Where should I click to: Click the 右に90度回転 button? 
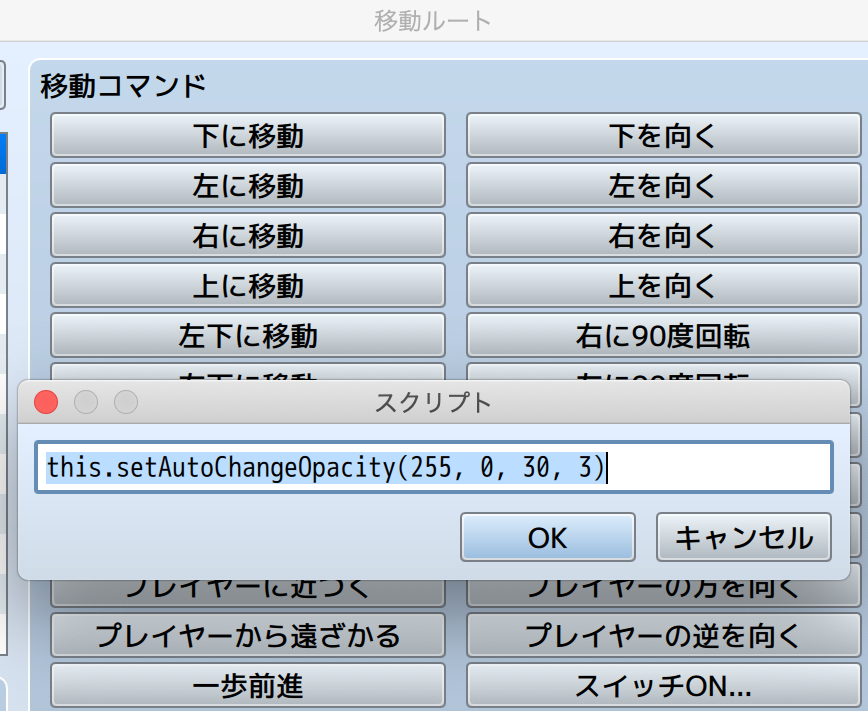tap(663, 336)
